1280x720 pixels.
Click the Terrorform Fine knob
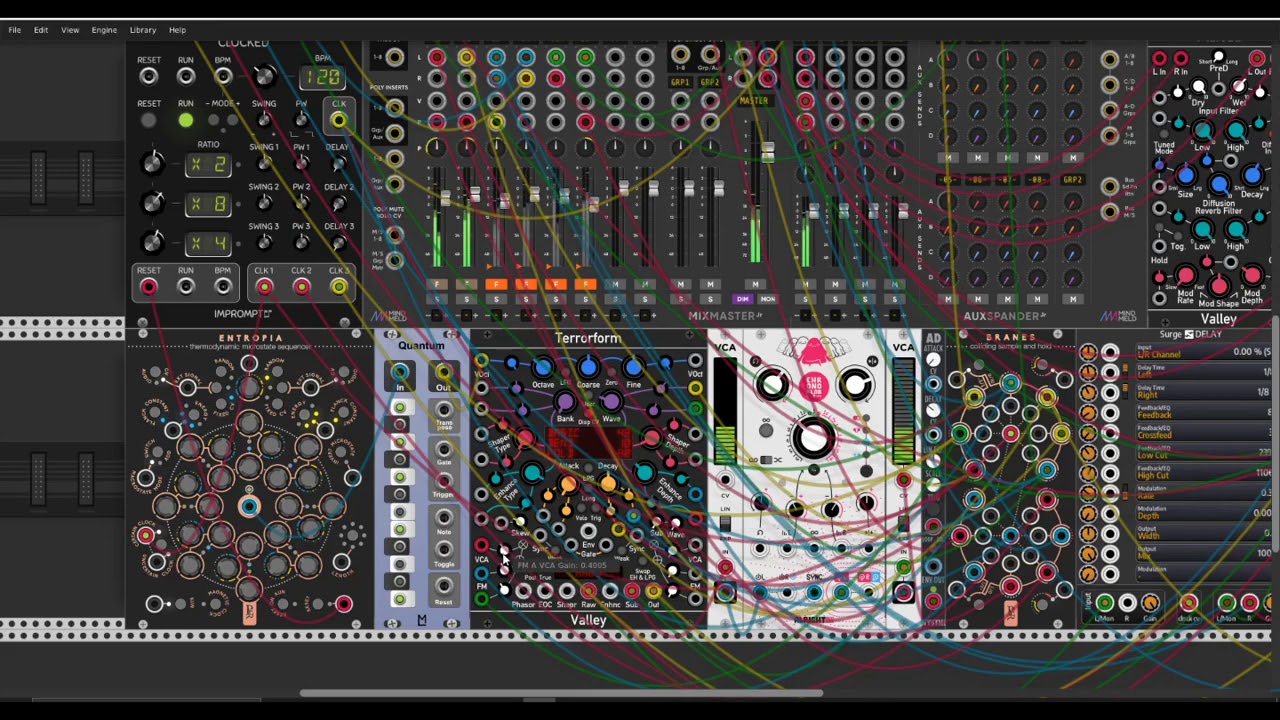click(x=633, y=369)
